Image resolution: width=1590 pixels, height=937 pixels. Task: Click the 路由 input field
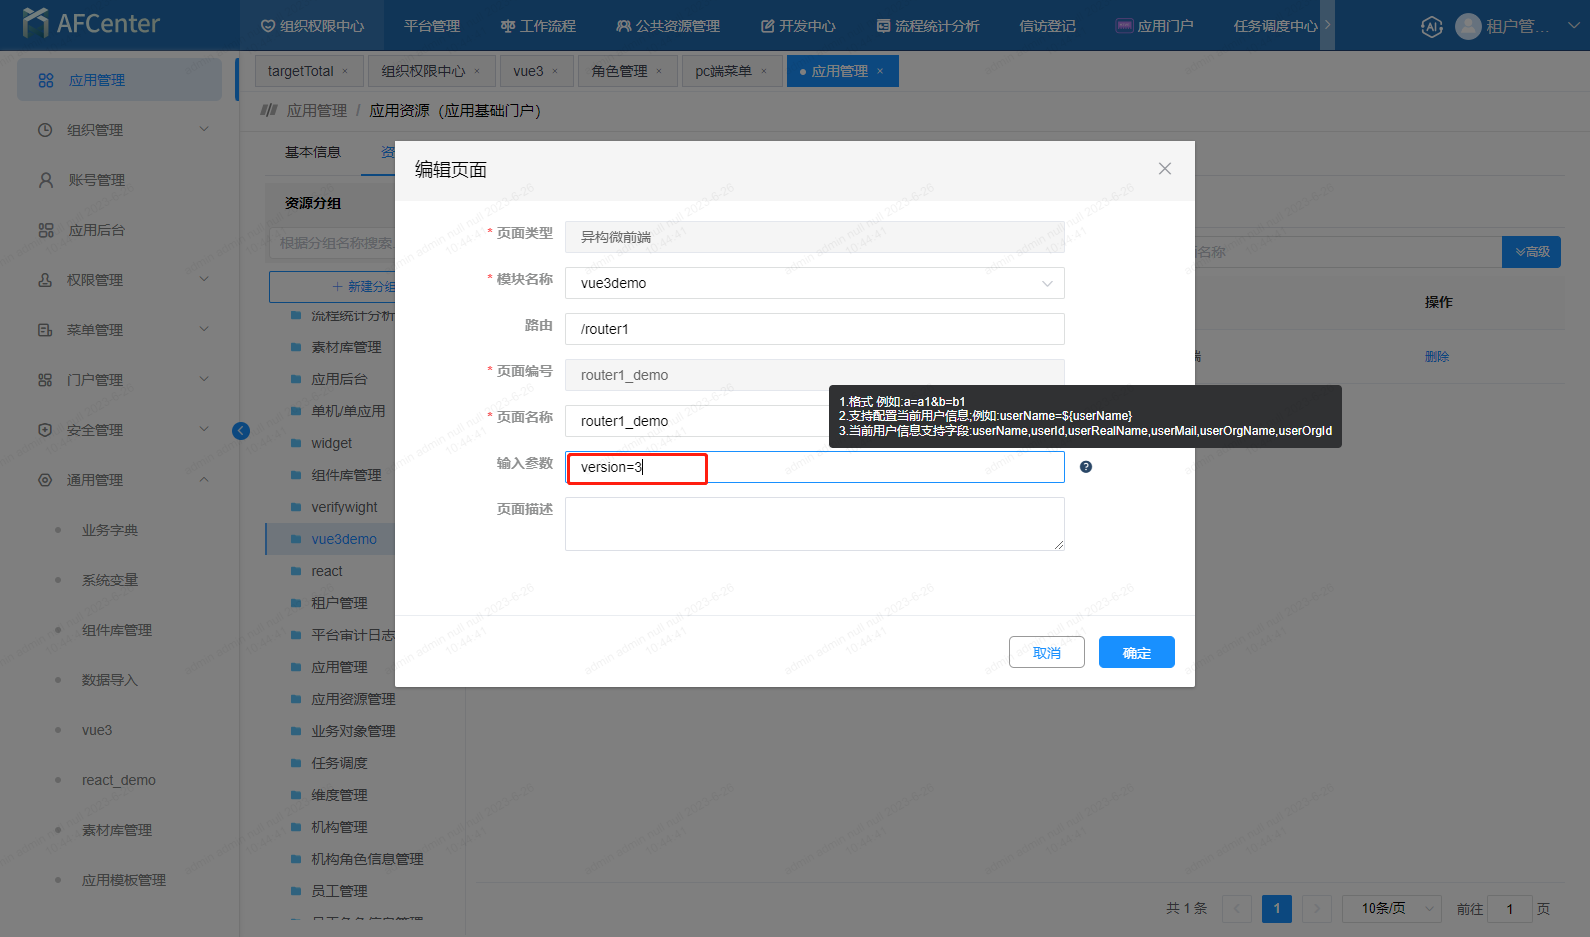(814, 329)
